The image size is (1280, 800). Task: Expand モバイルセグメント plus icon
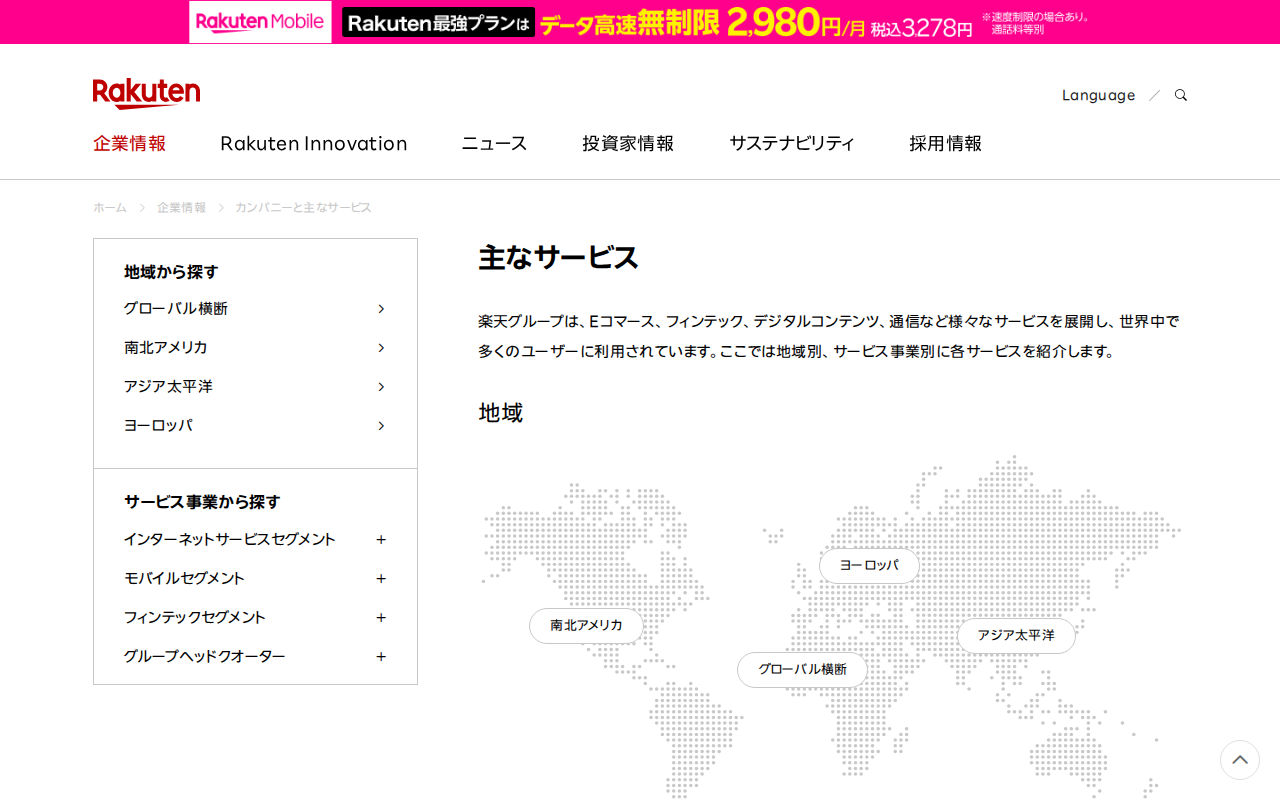381,579
